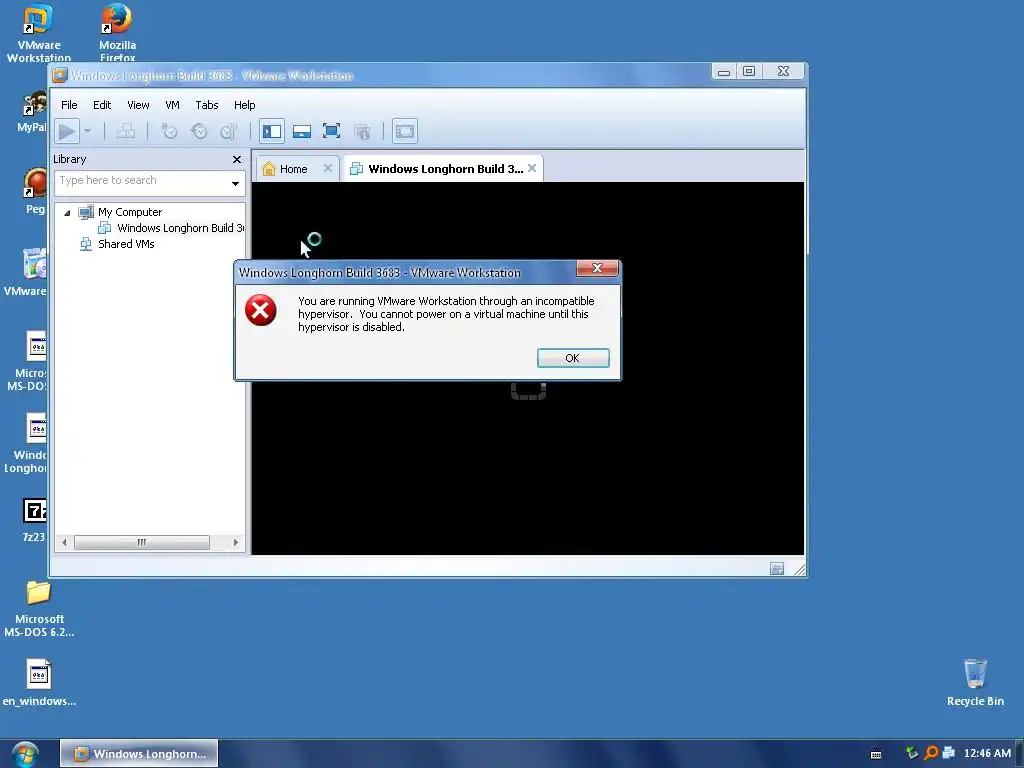Open the VM menu
The height and width of the screenshot is (768, 1024).
coord(172,105)
